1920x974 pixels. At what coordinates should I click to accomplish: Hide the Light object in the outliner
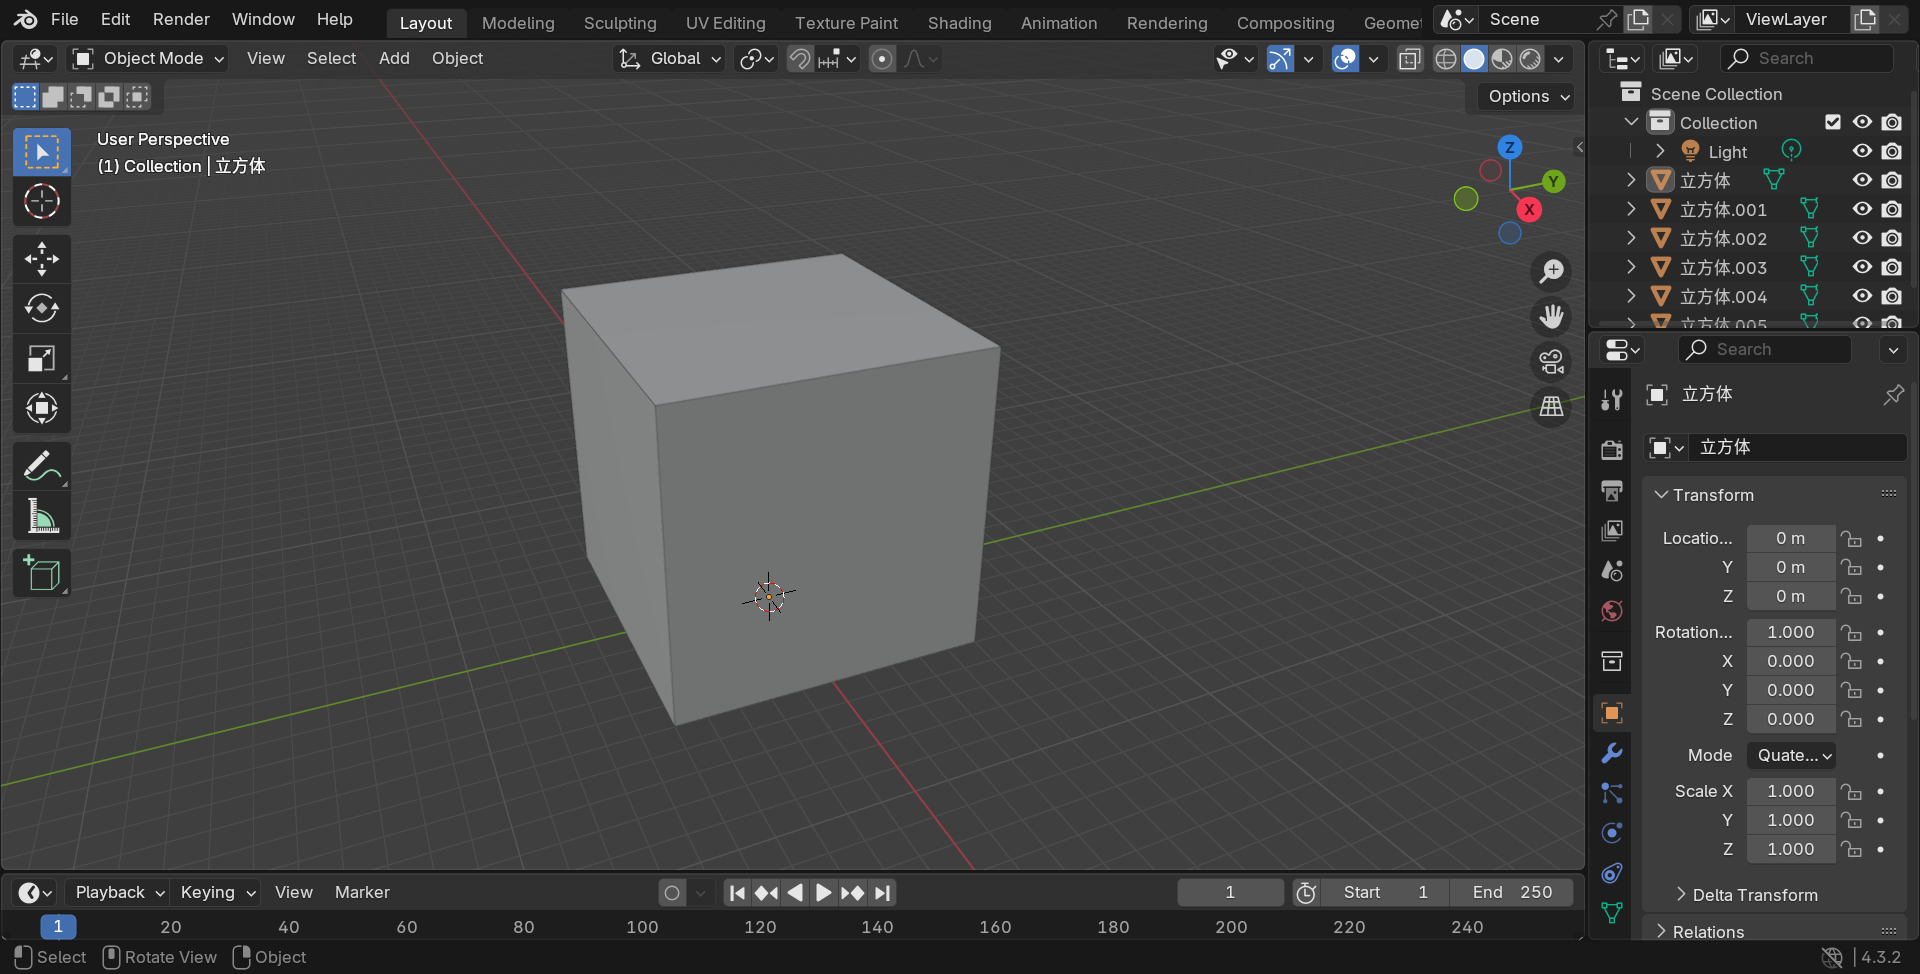point(1861,150)
